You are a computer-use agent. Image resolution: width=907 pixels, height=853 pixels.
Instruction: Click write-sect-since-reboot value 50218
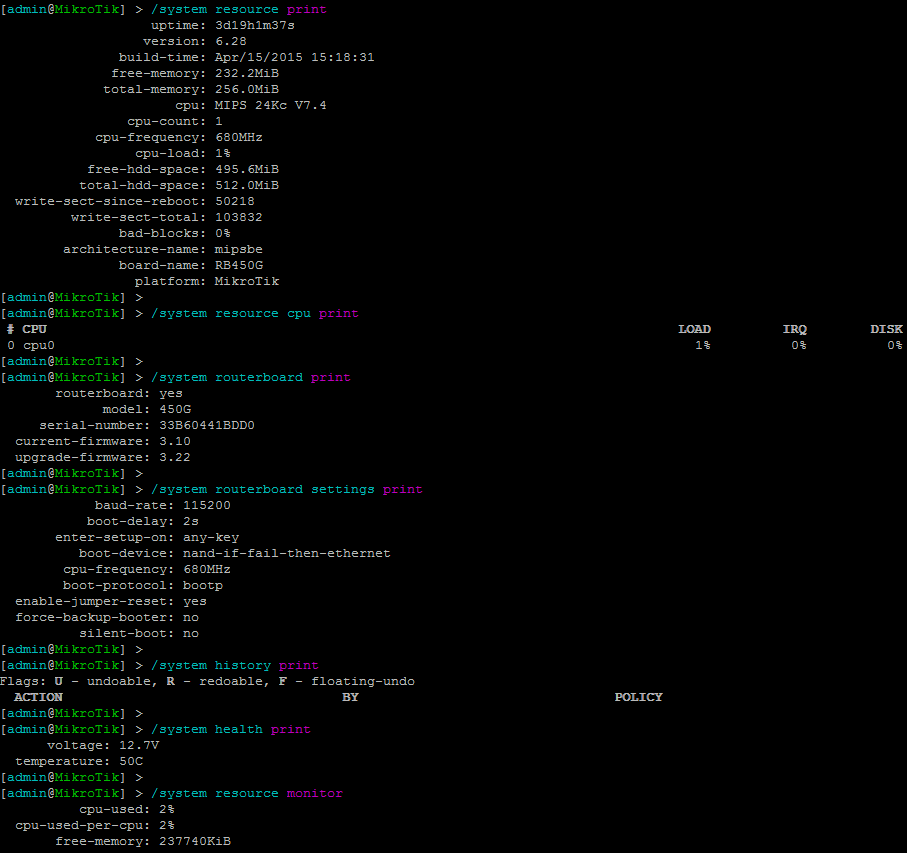point(235,201)
